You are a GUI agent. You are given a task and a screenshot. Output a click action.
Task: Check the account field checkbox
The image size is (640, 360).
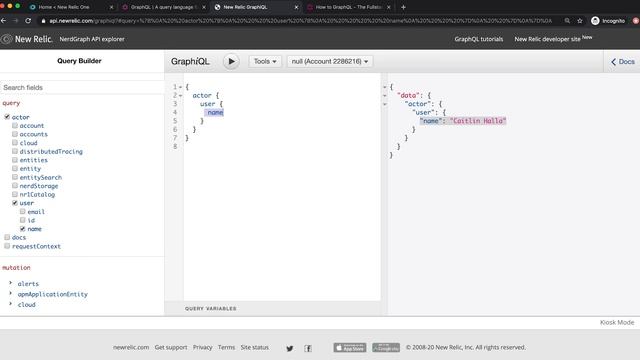15,125
